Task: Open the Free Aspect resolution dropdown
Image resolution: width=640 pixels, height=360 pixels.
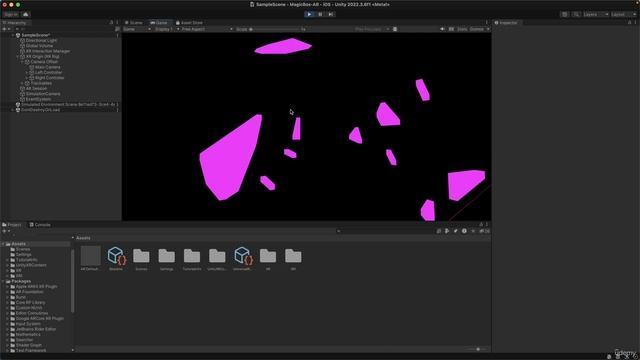Action: [206, 29]
